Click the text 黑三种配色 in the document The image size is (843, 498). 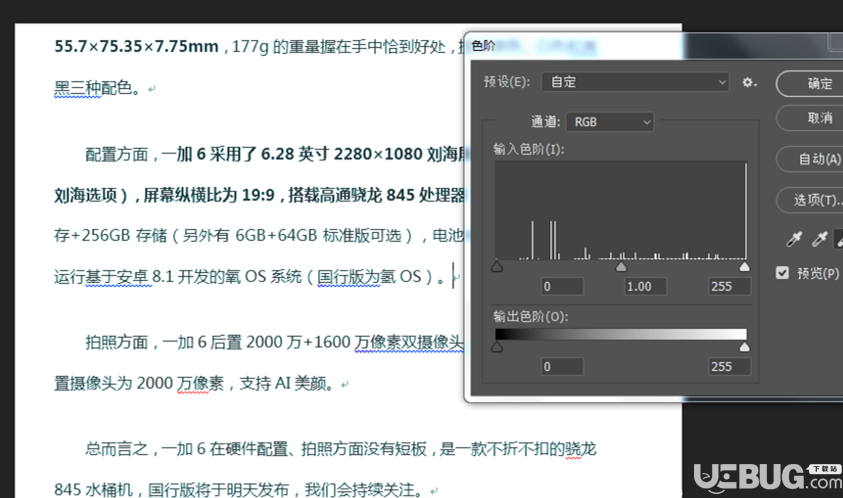(92, 88)
